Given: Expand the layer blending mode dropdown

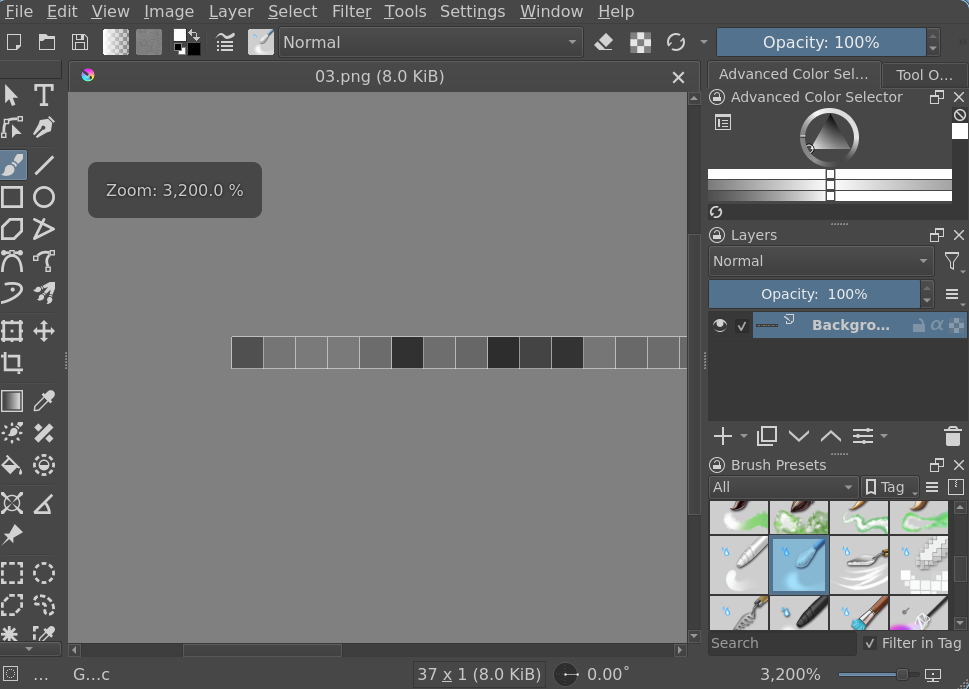Looking at the screenshot, I should click(x=820, y=261).
